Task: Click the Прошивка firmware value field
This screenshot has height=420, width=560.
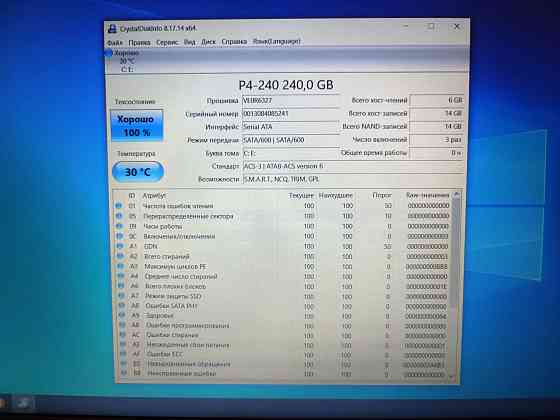Action: (x=290, y=100)
